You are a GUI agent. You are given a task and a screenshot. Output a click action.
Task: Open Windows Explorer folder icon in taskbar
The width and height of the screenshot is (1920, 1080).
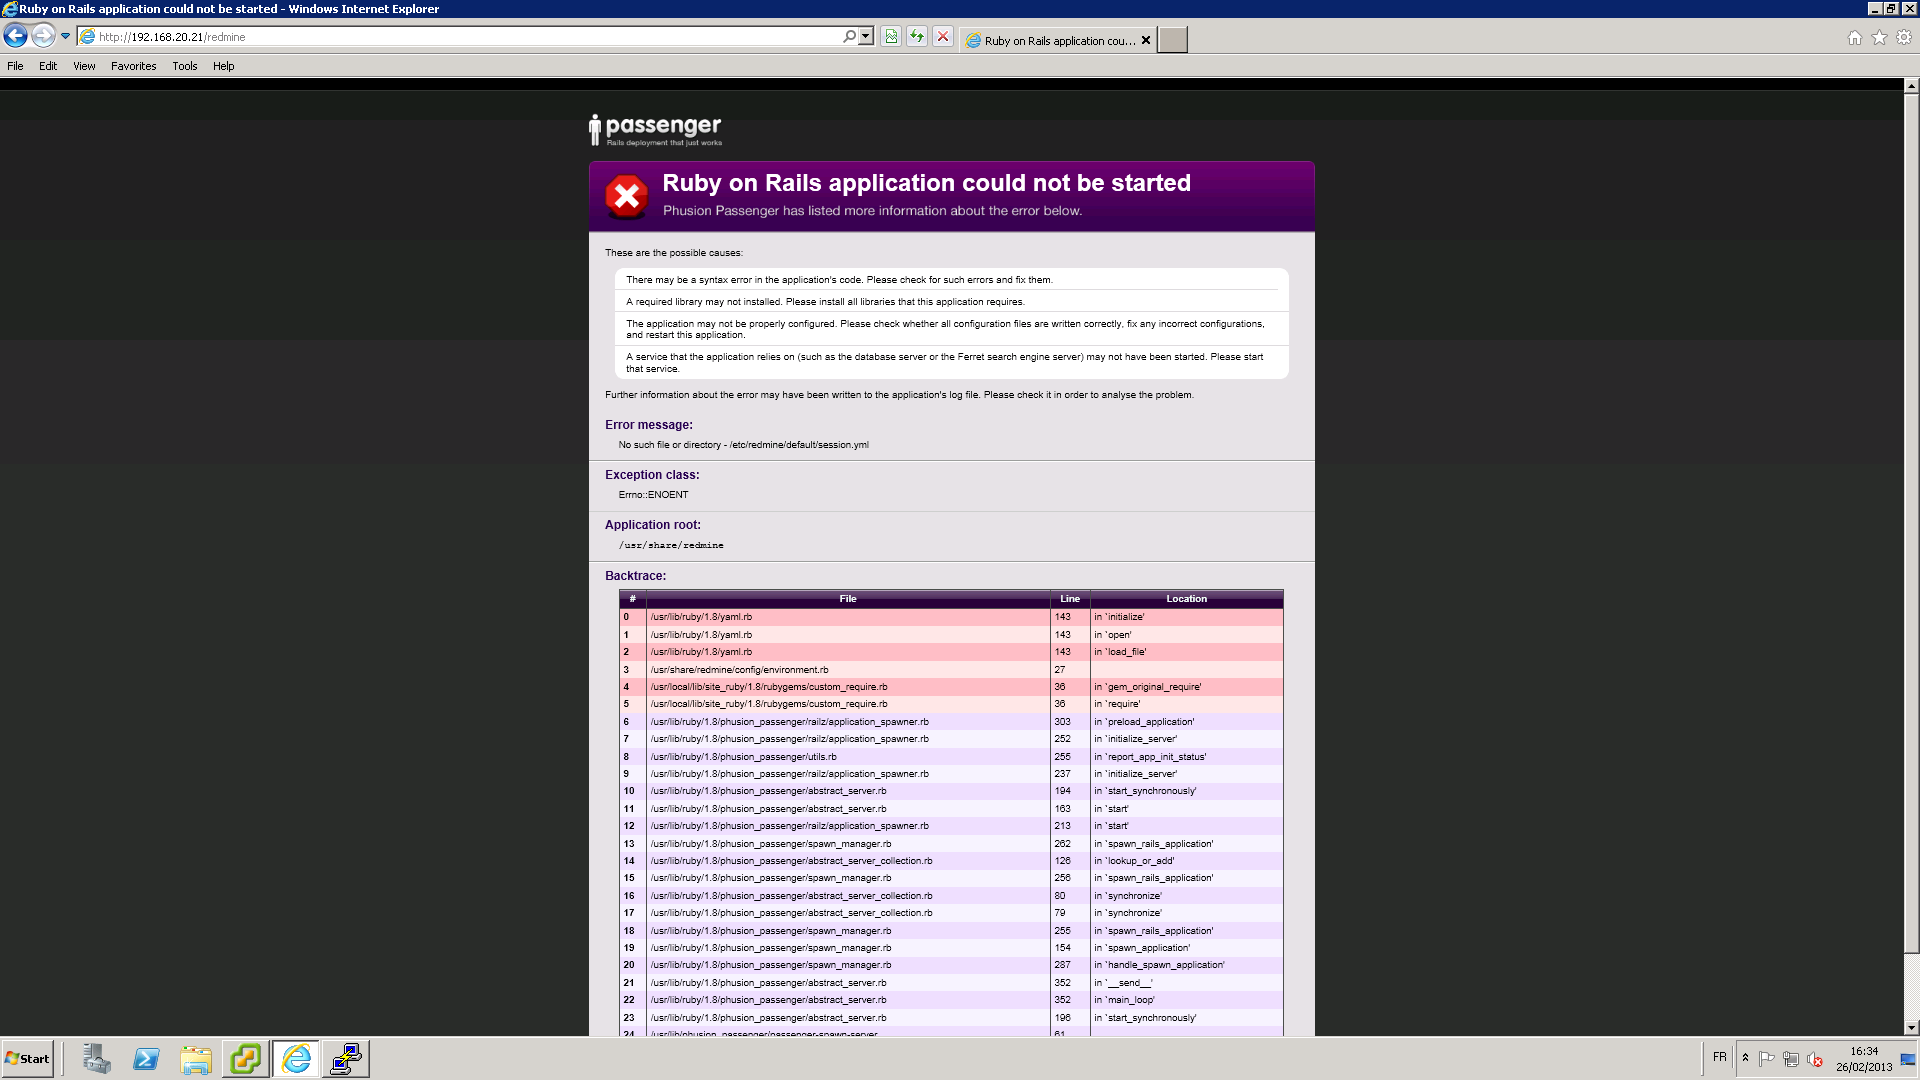click(x=196, y=1059)
